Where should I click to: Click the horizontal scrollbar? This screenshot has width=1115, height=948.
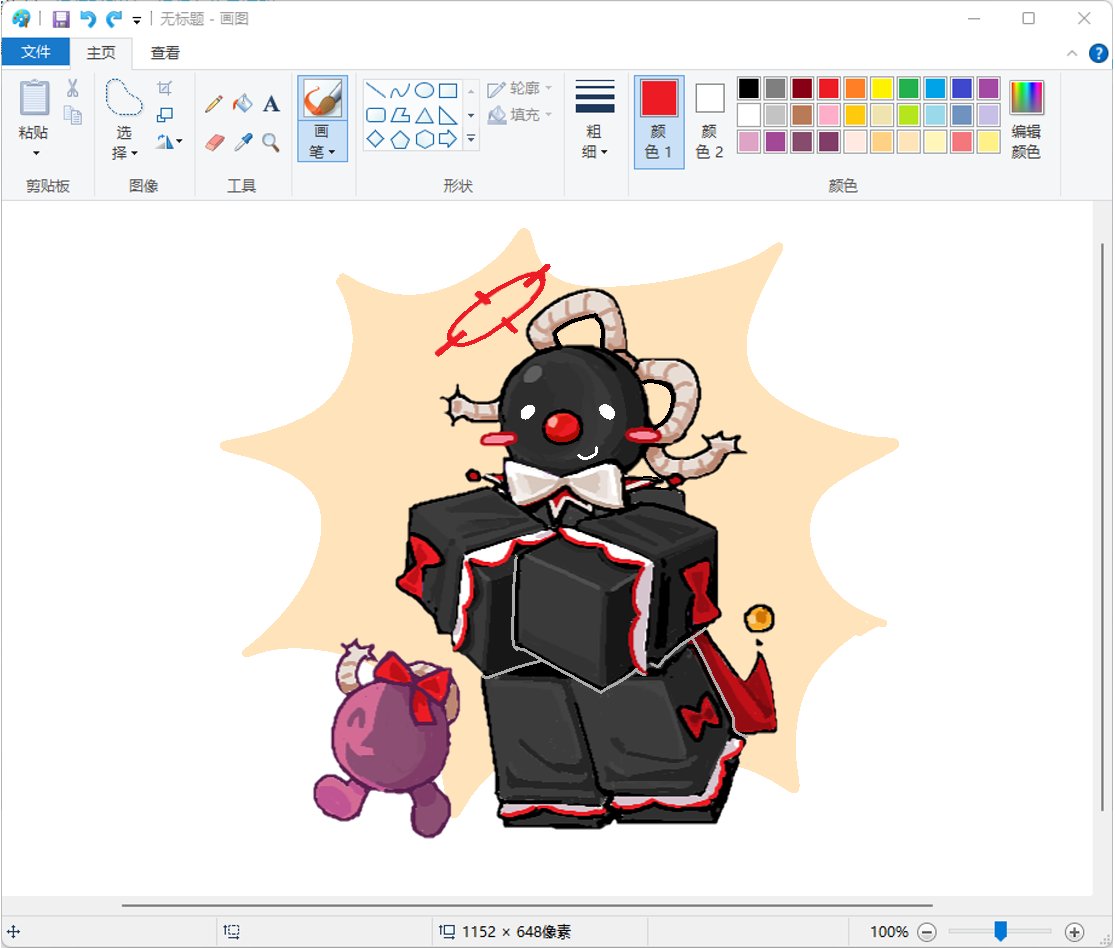(x=527, y=905)
